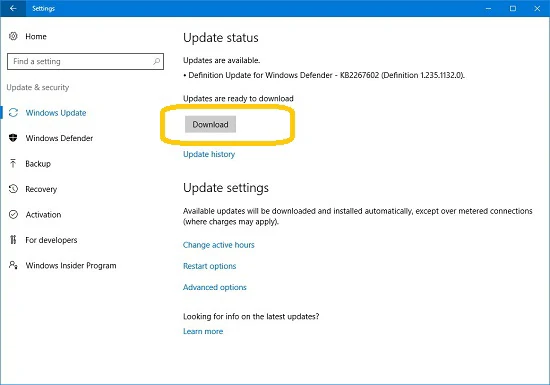Click the Windows Update sync icon
550x385 pixels.
pos(13,113)
